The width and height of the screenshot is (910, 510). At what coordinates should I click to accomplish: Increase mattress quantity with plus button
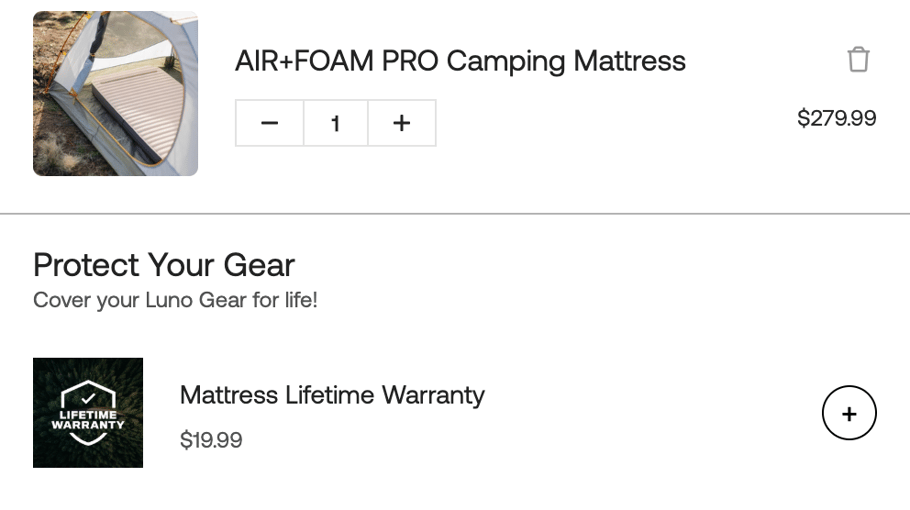[401, 123]
